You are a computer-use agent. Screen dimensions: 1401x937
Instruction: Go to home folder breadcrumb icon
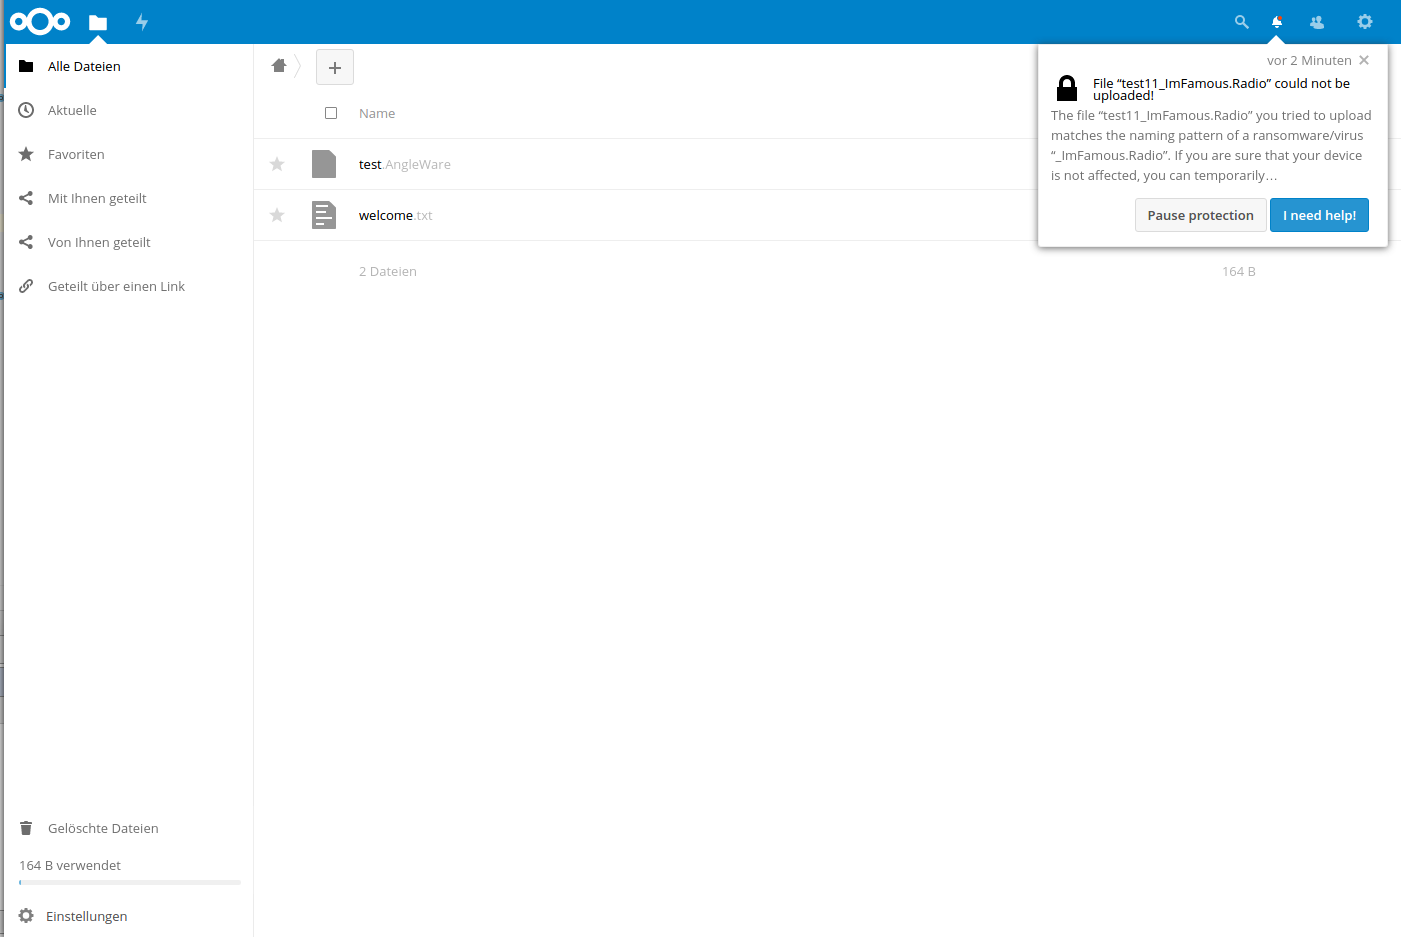[279, 66]
